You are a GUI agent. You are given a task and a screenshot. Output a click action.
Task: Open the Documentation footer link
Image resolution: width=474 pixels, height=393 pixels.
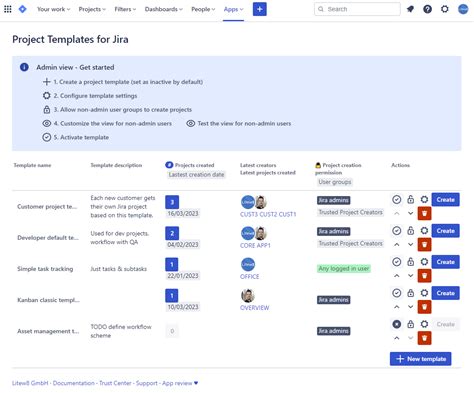point(74,383)
